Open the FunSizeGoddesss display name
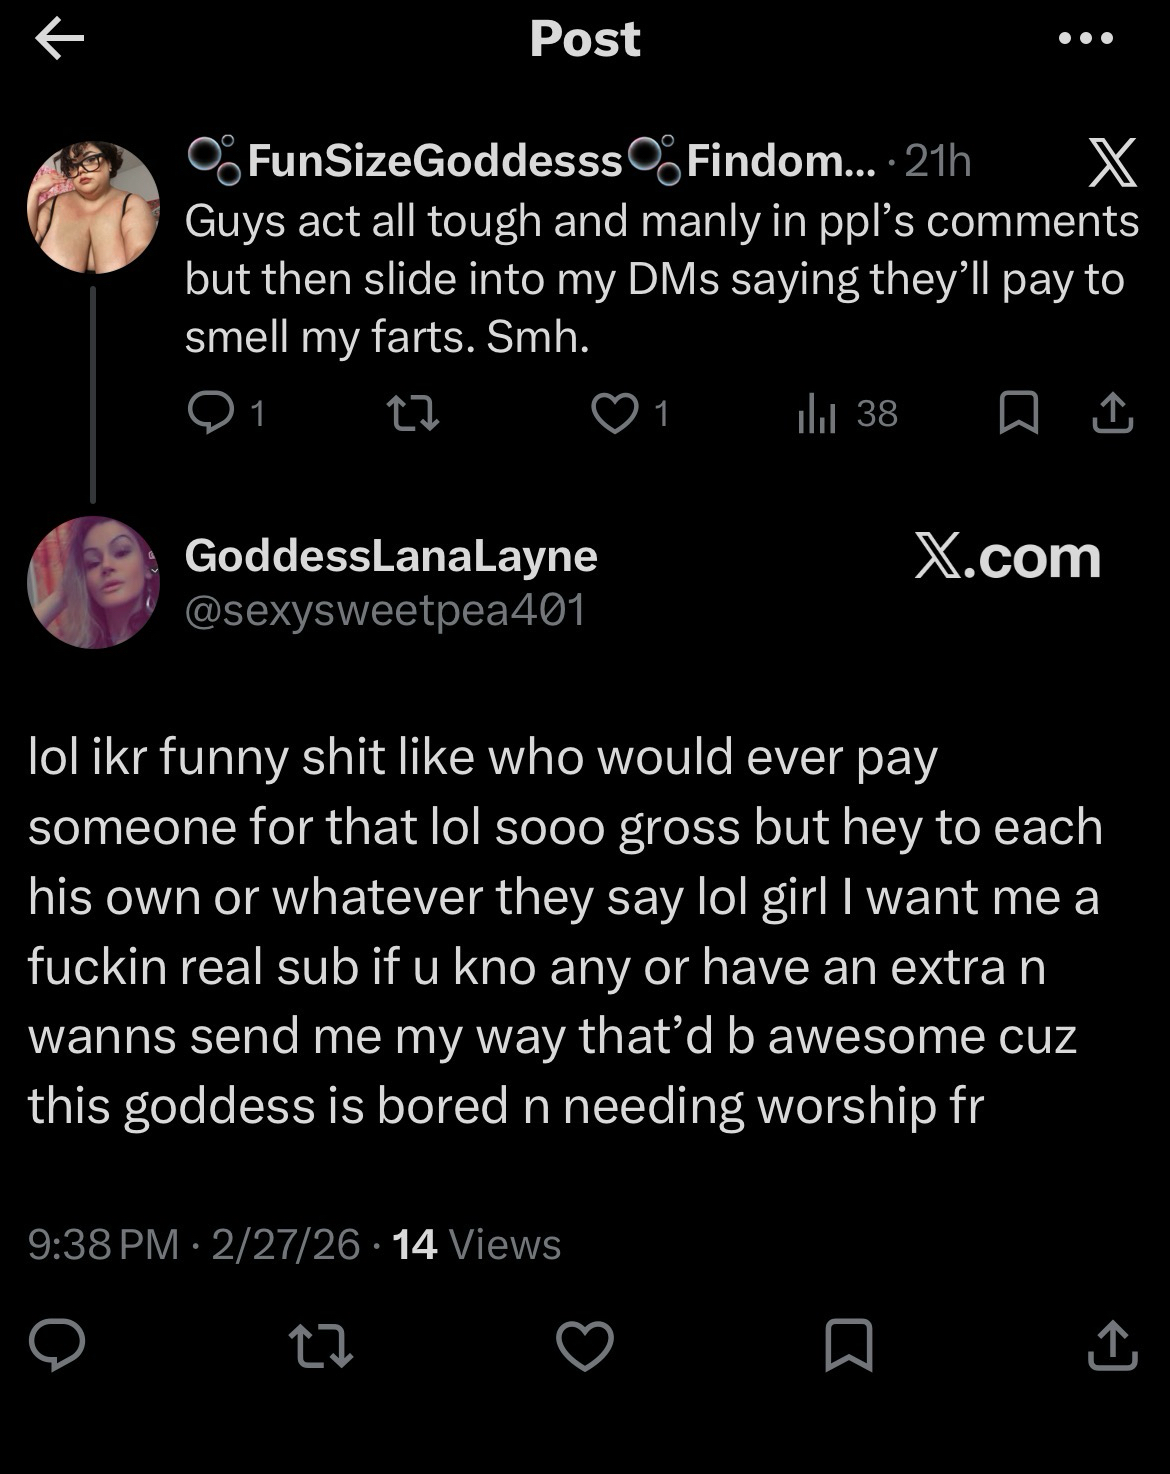 (435, 161)
